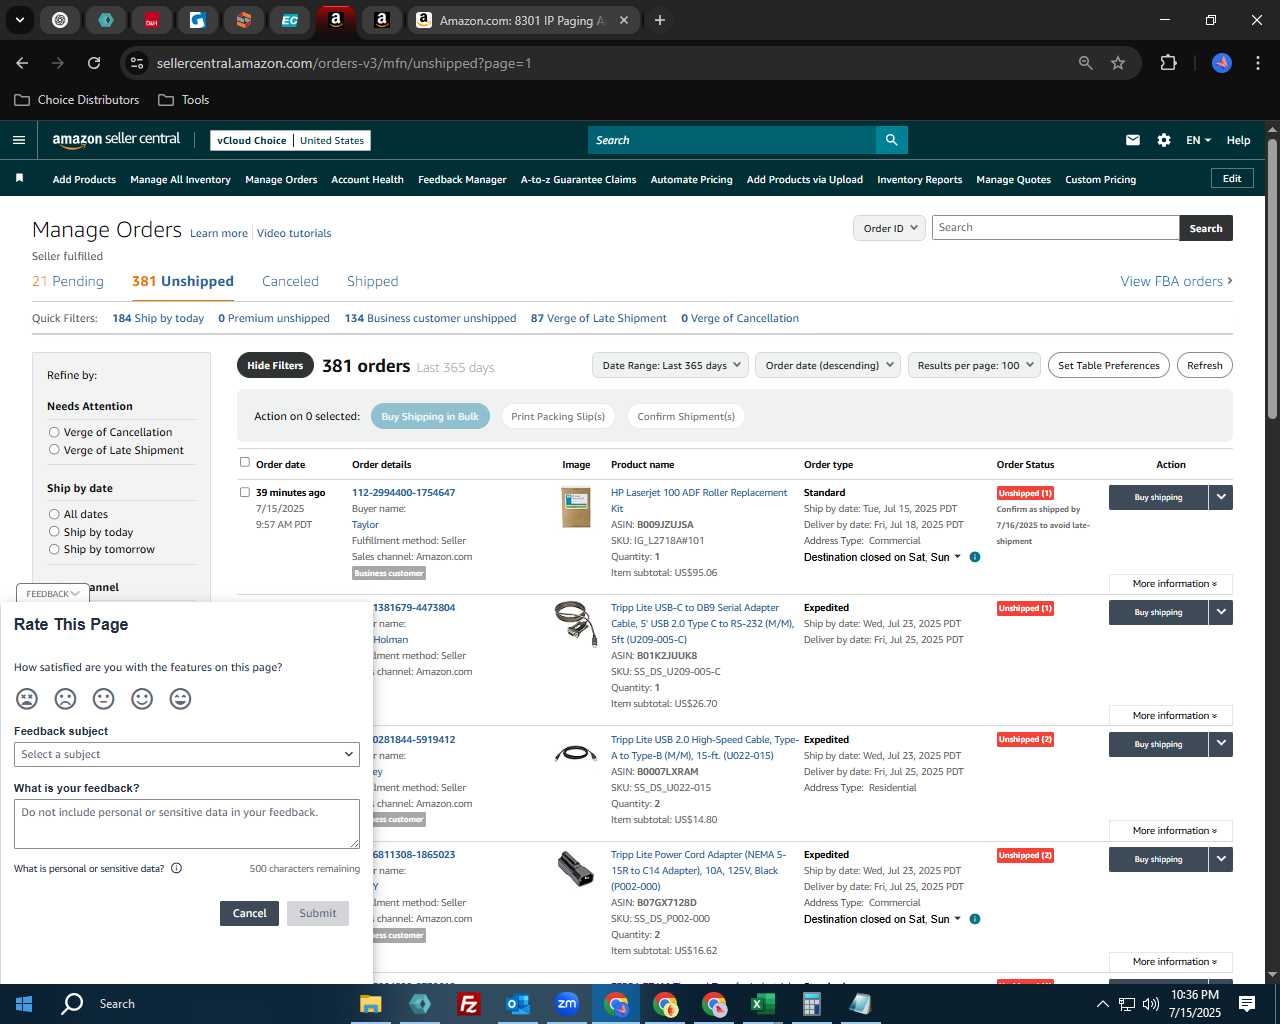This screenshot has width=1280, height=1024.
Task: Select Verge of Cancellation radio filter
Action: pyautogui.click(x=54, y=432)
